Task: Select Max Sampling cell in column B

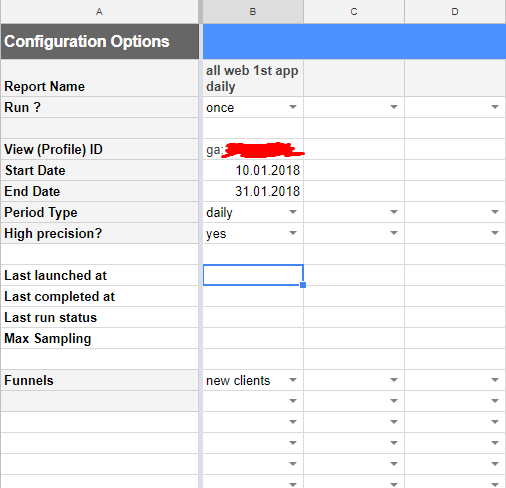Action: tap(253, 338)
